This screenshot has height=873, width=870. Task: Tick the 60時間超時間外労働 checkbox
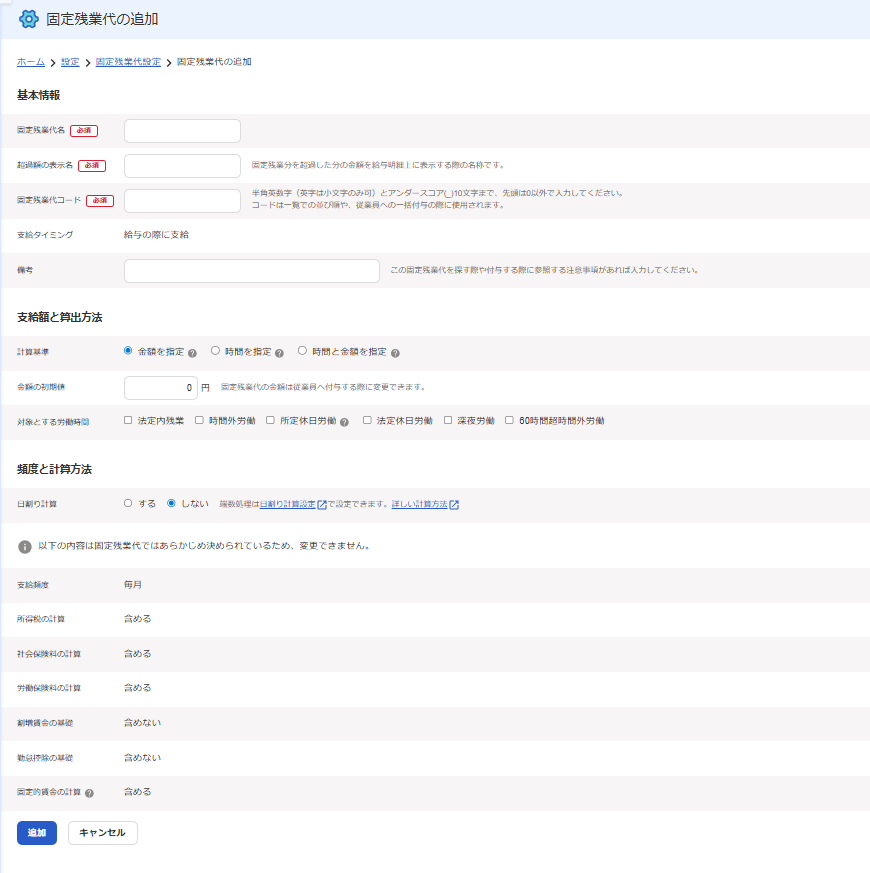click(509, 420)
